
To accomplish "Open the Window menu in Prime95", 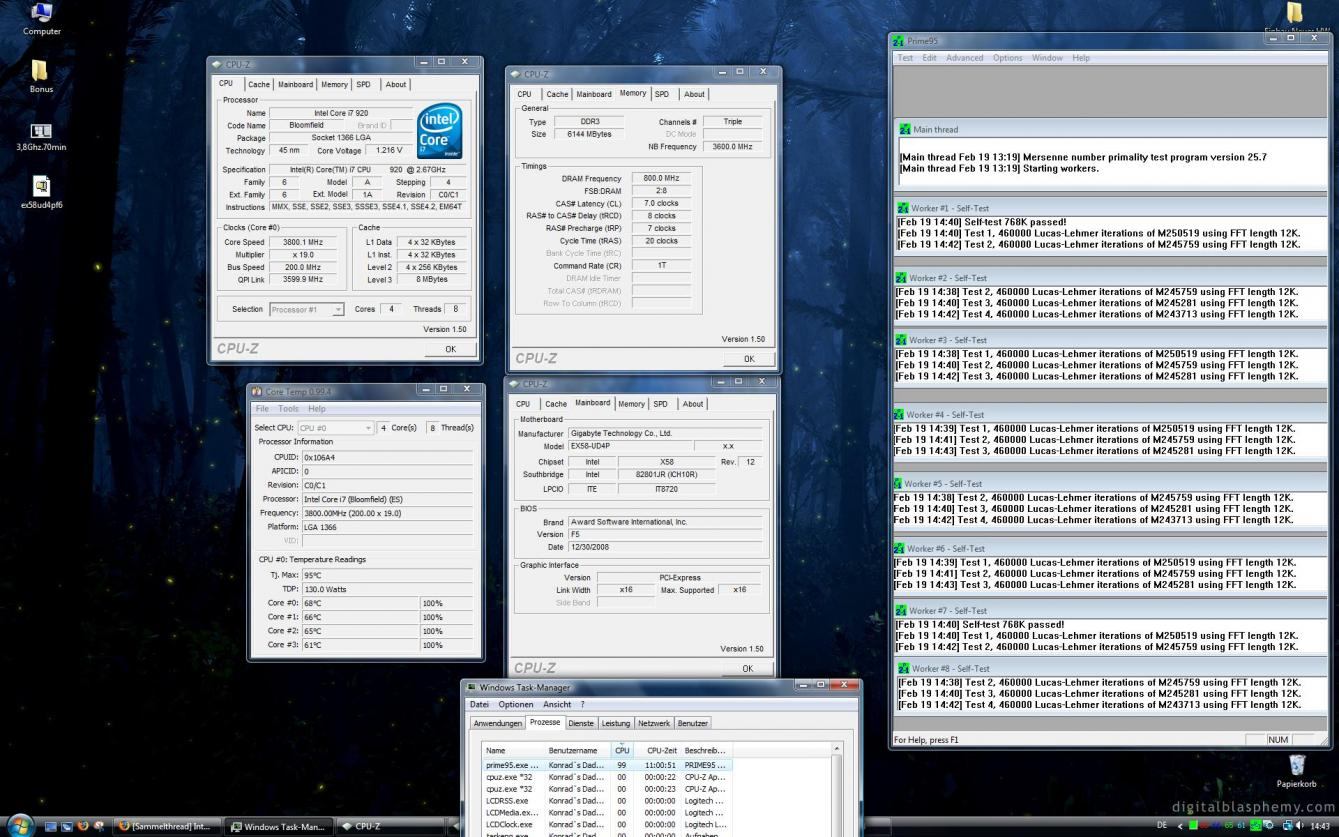I will coord(1047,58).
